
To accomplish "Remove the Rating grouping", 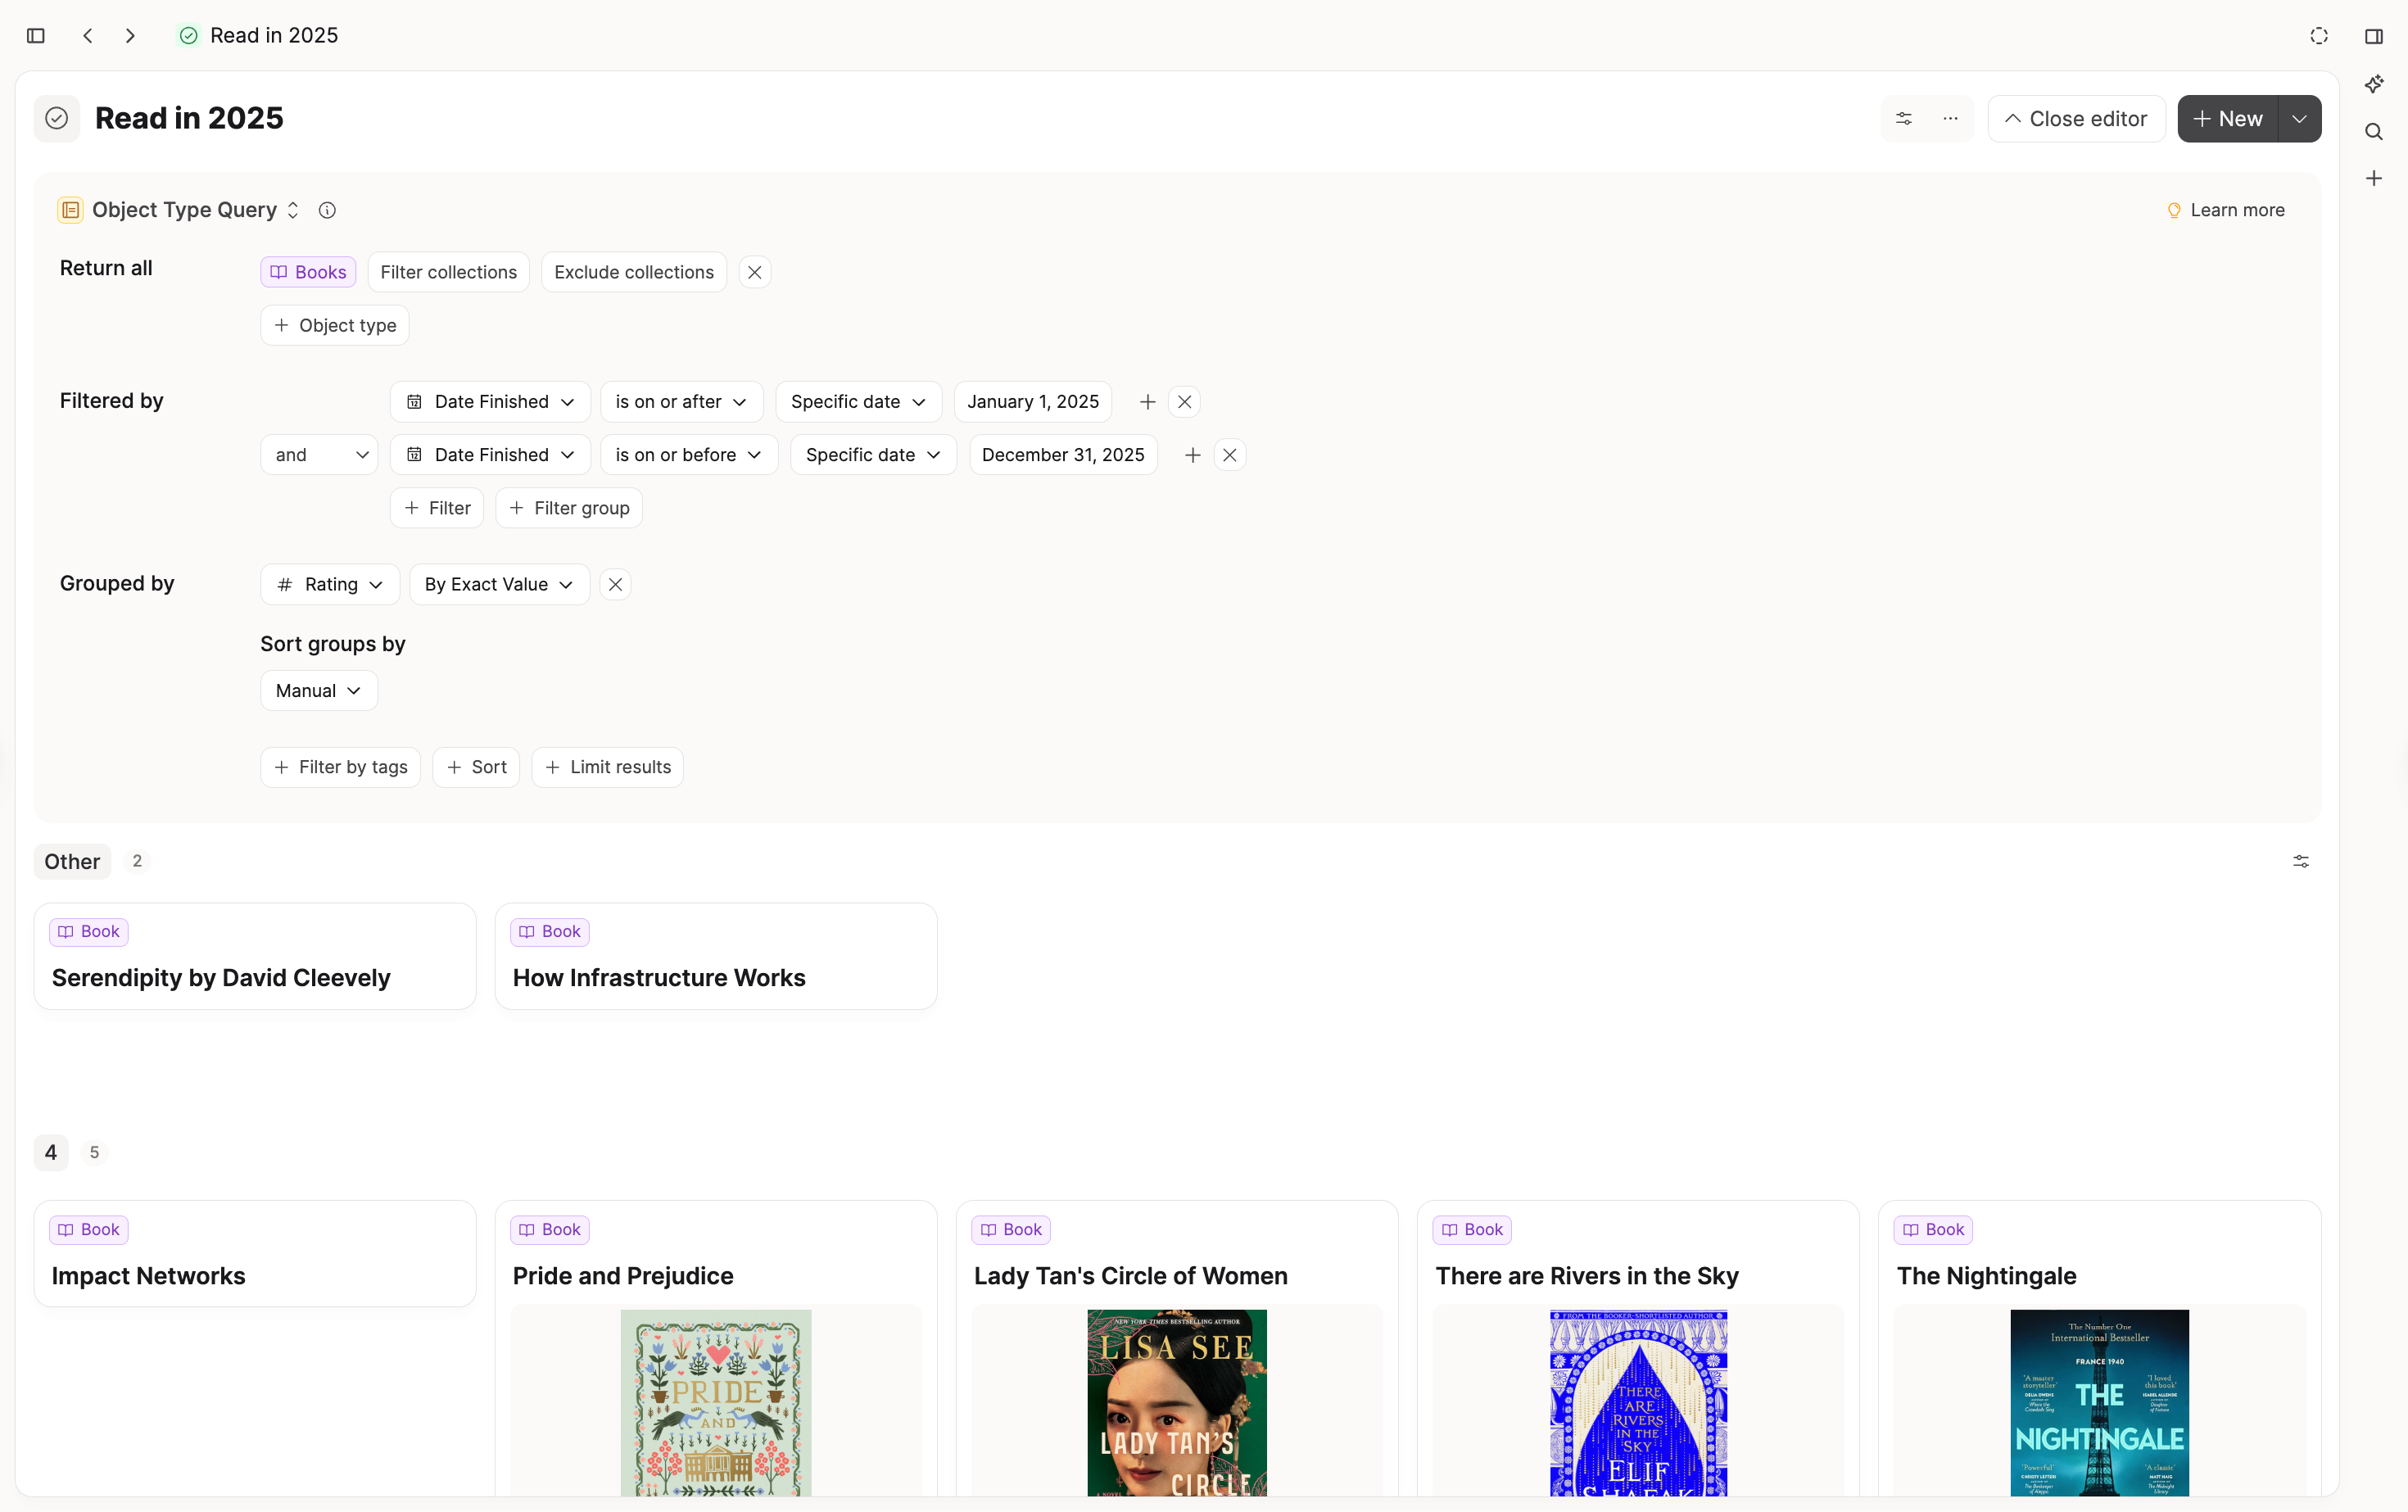I will click(616, 584).
